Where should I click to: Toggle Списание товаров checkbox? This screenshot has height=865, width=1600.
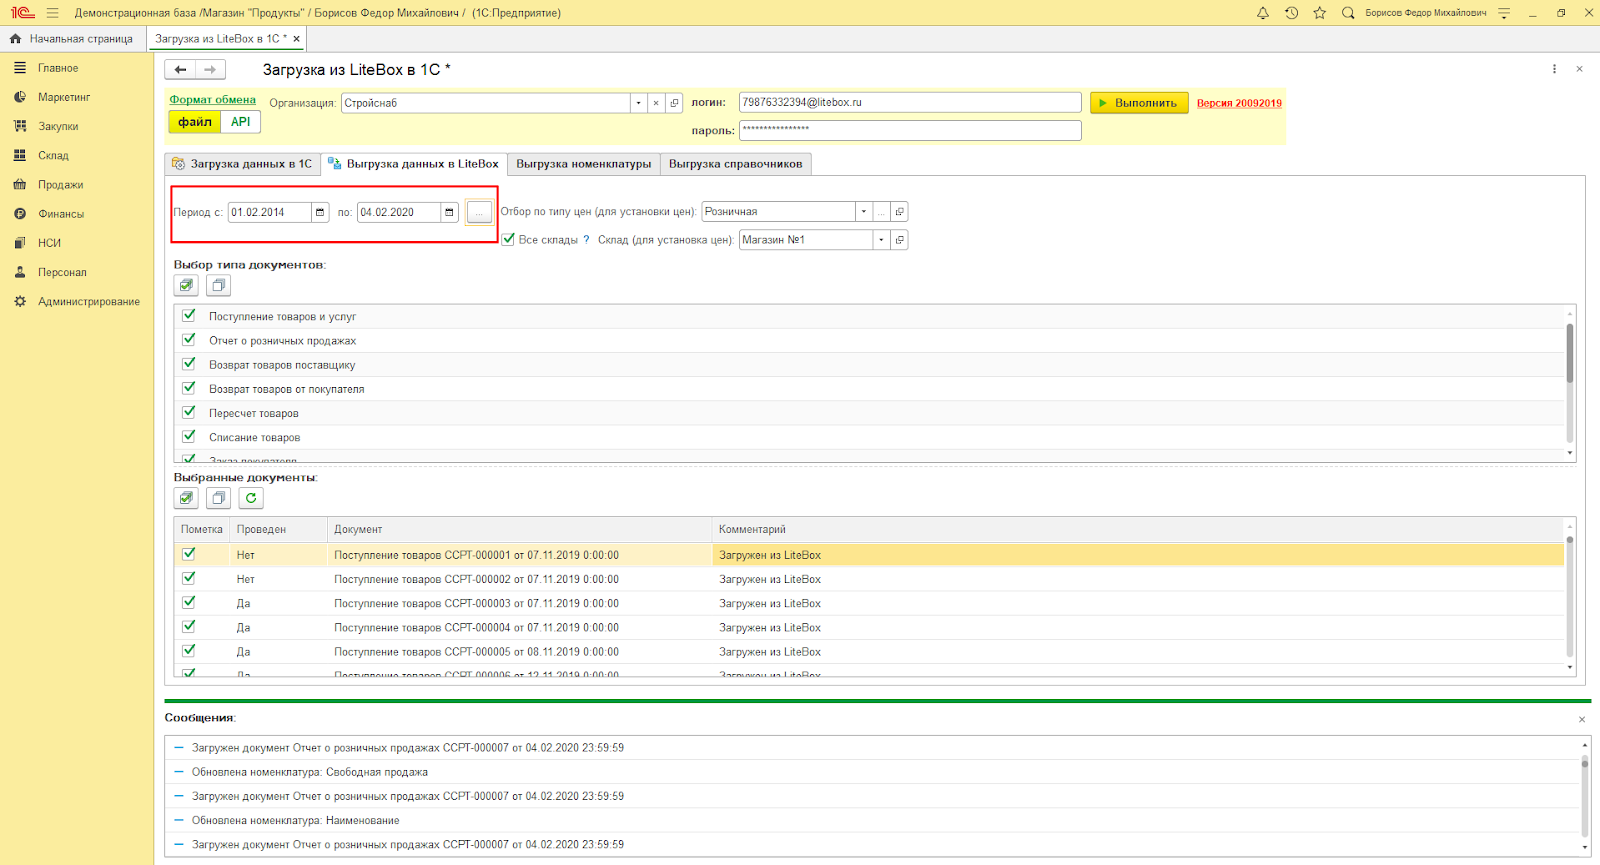click(x=189, y=436)
